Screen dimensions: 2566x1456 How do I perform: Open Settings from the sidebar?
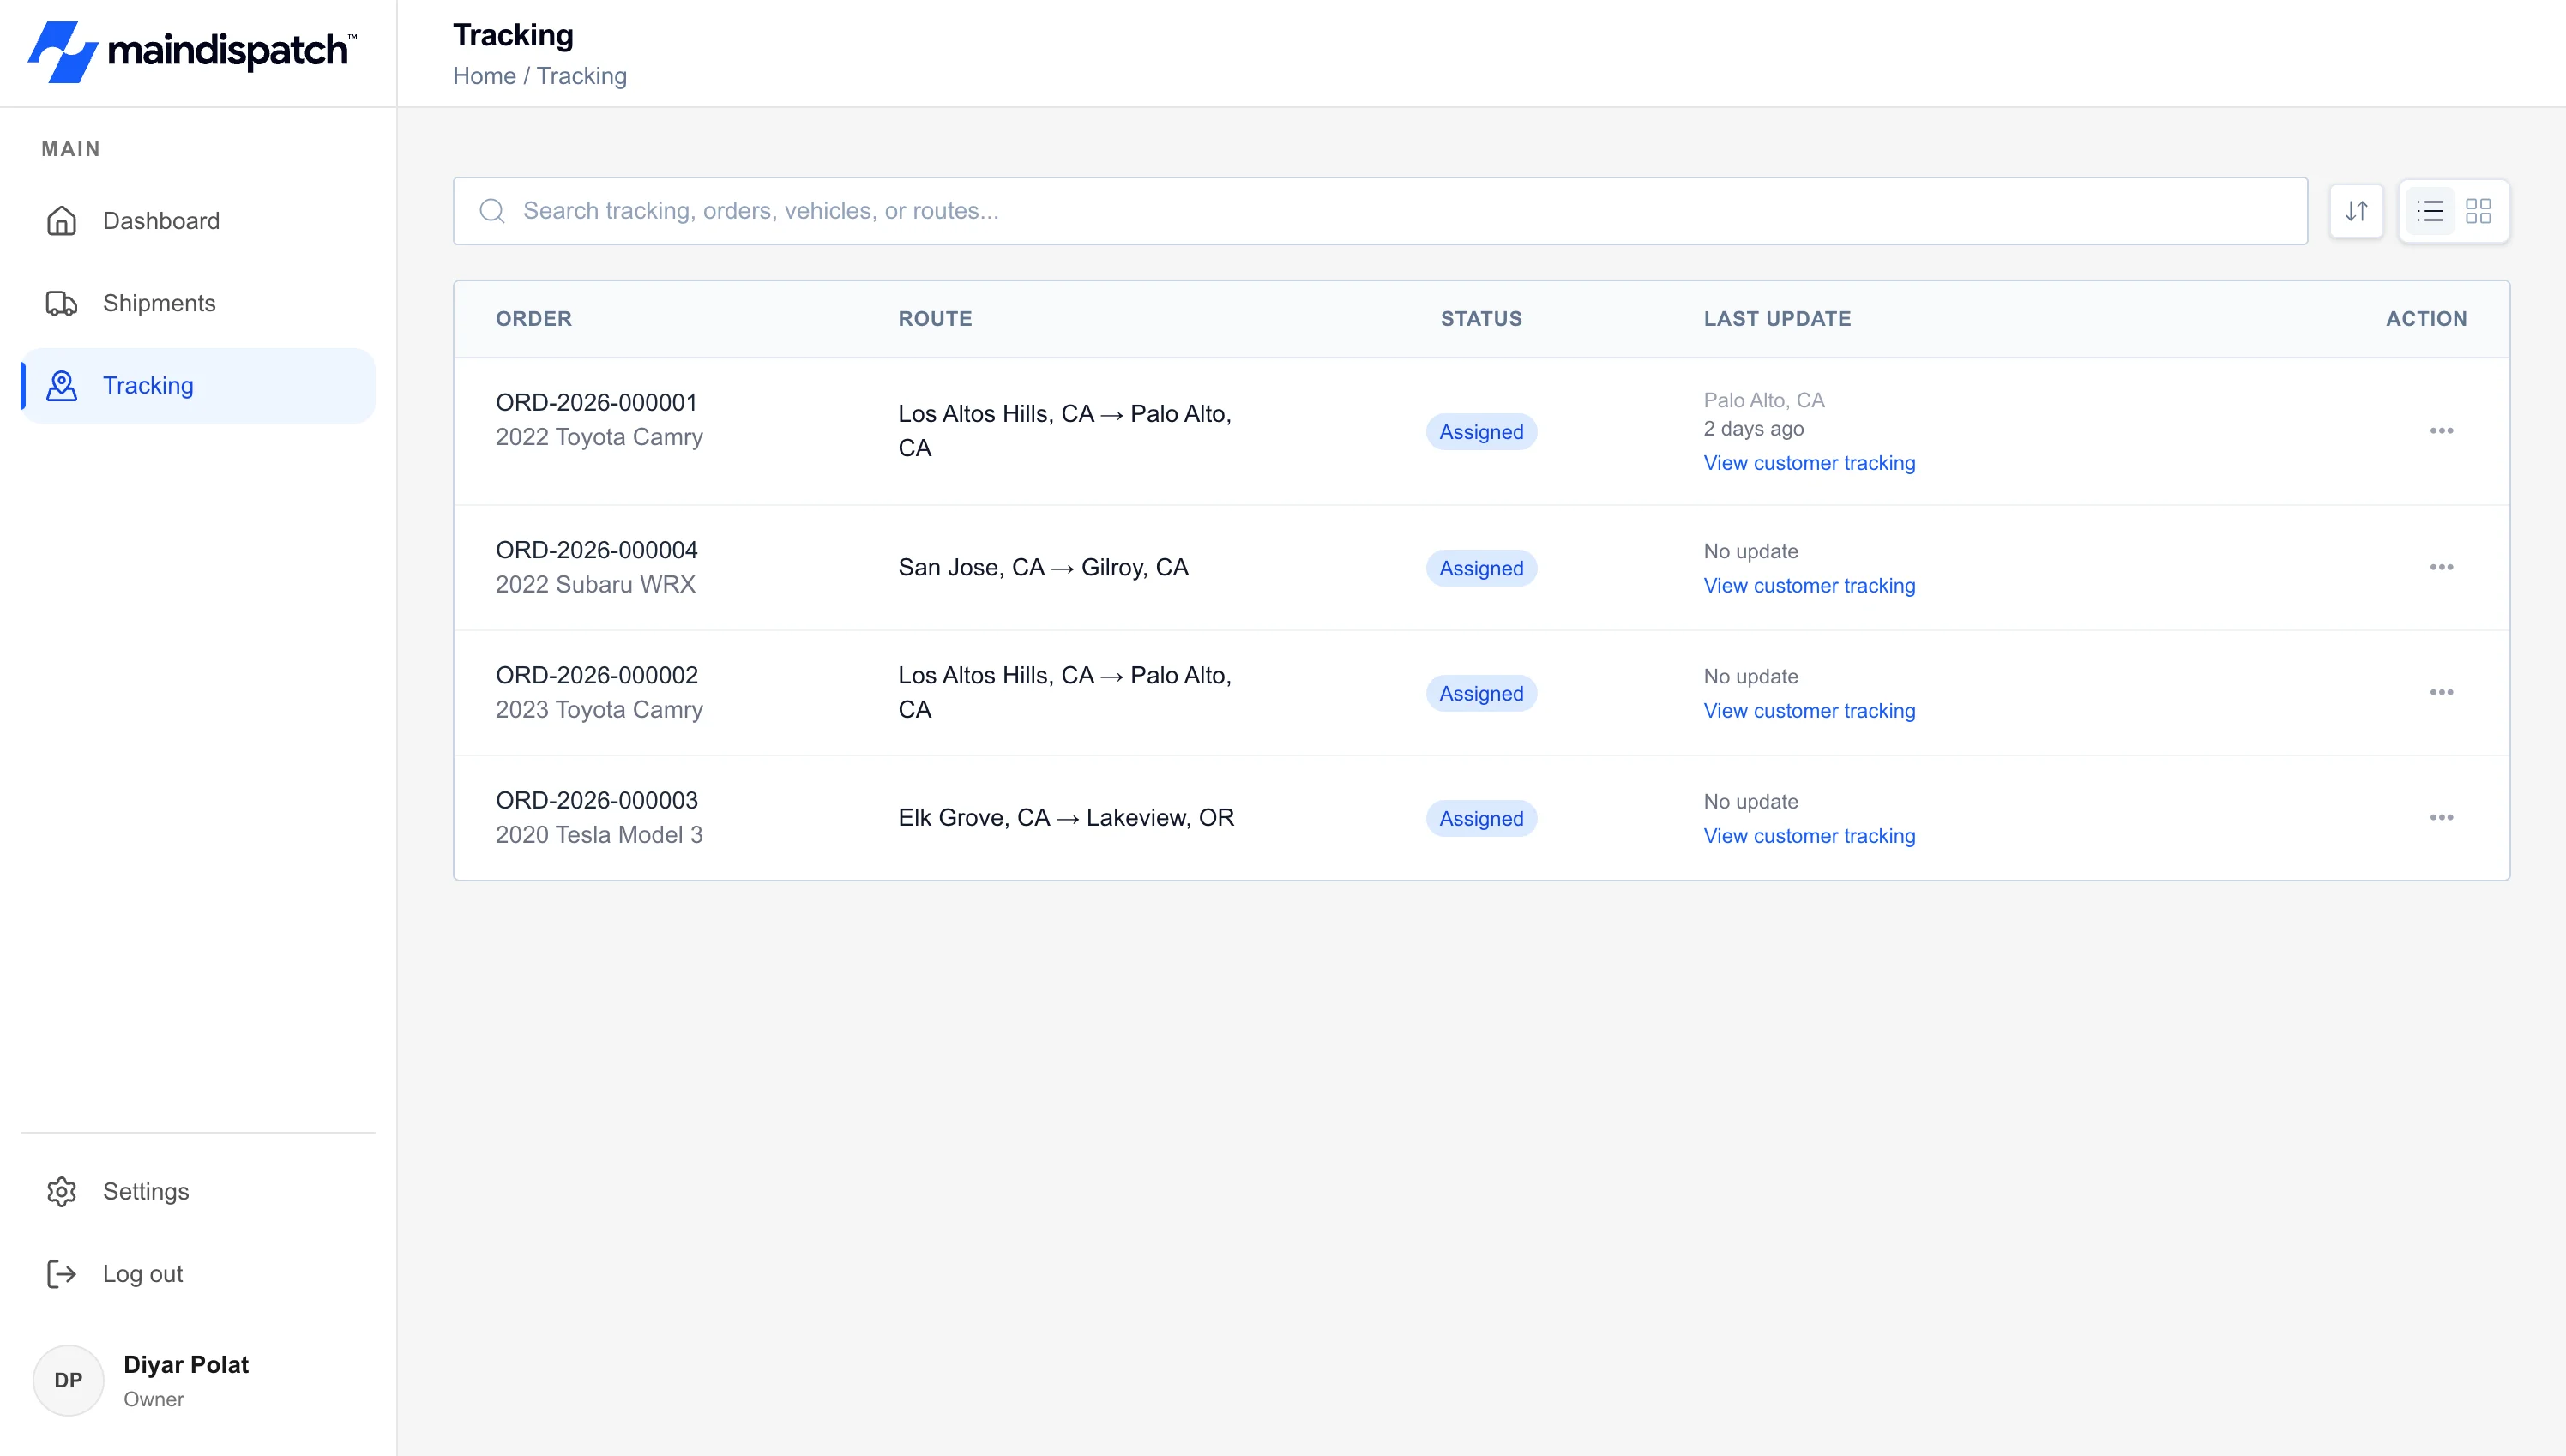(198, 1191)
